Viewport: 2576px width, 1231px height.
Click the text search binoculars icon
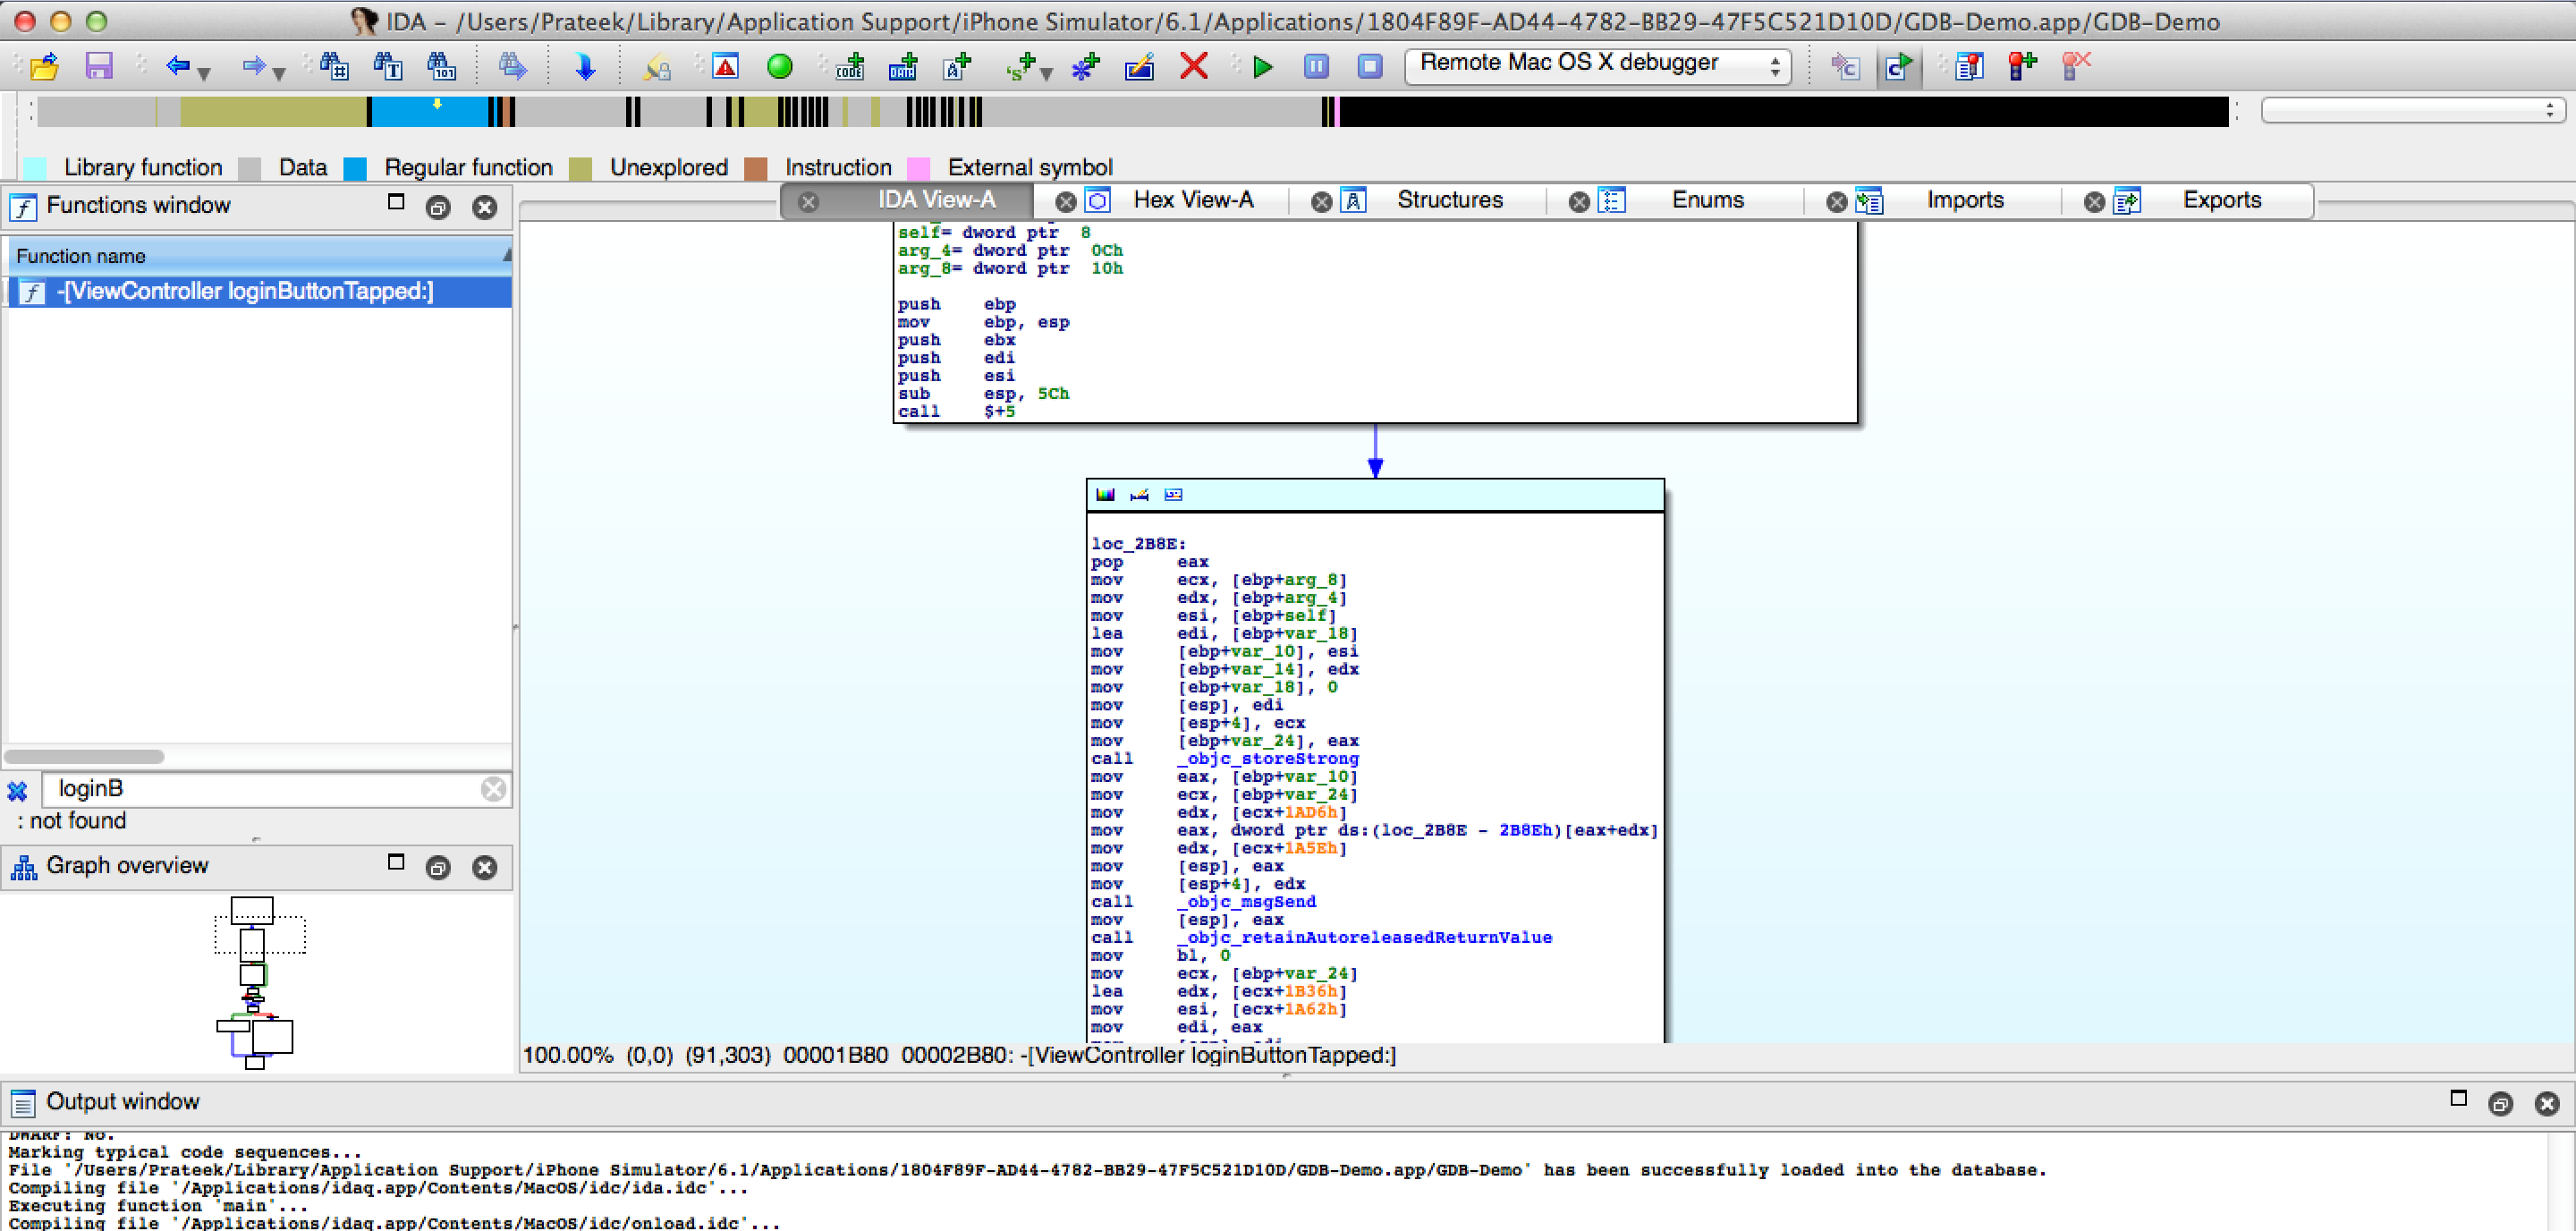click(388, 67)
